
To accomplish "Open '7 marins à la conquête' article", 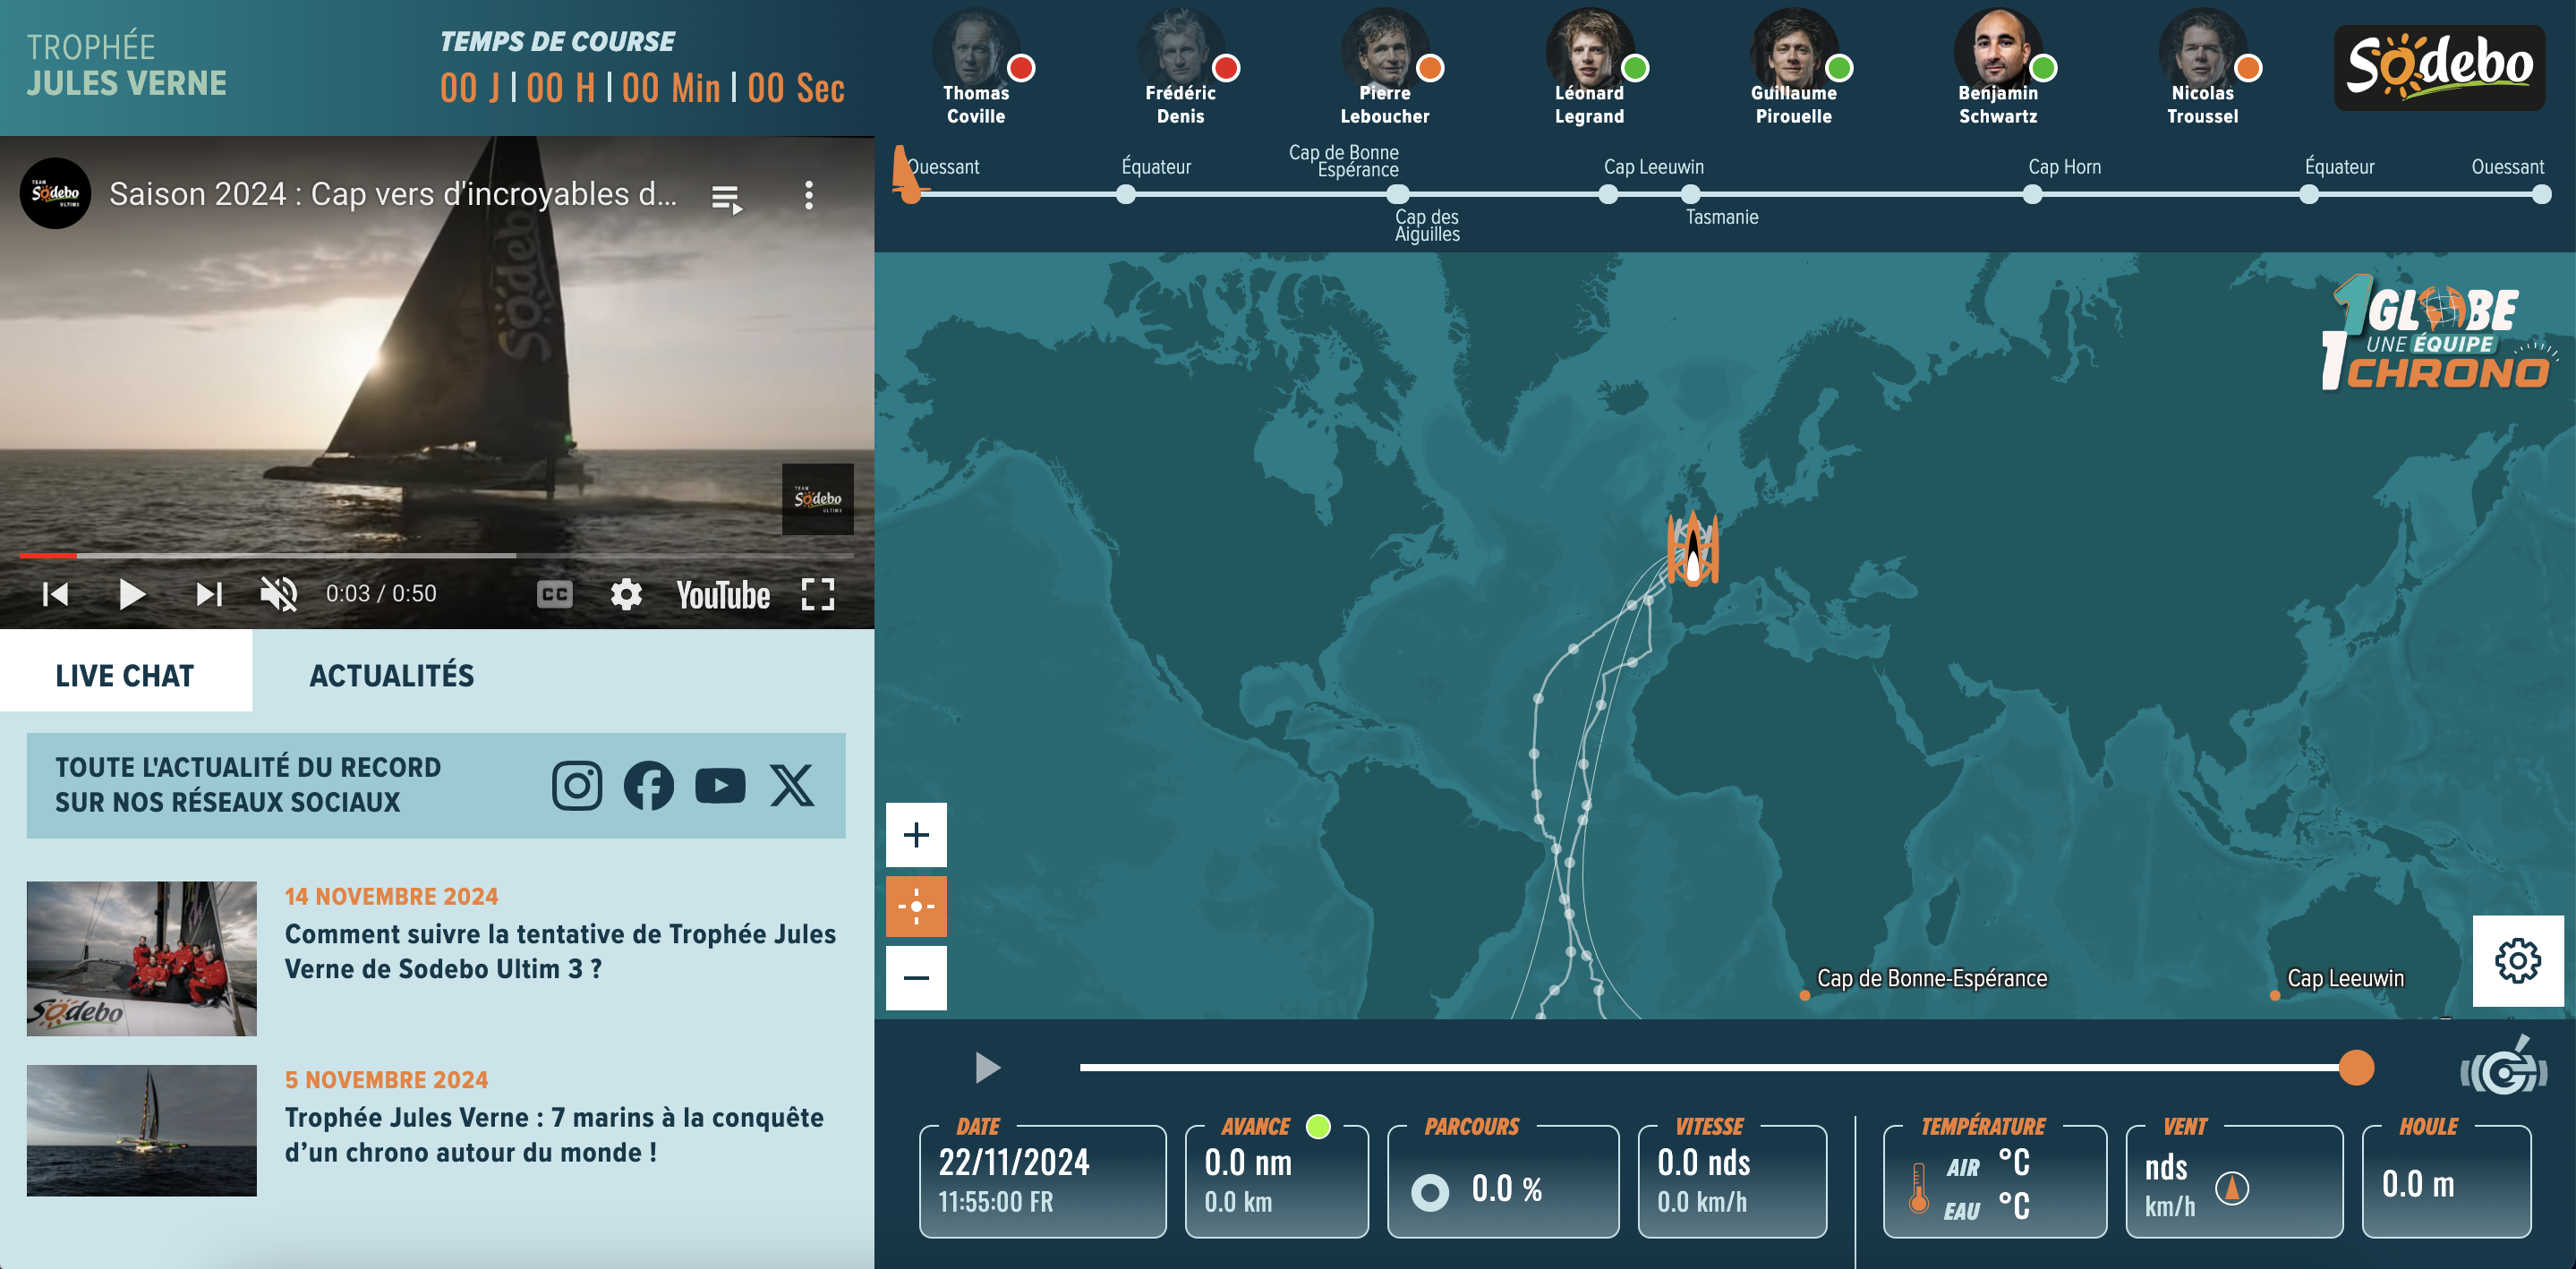I will (x=554, y=1134).
